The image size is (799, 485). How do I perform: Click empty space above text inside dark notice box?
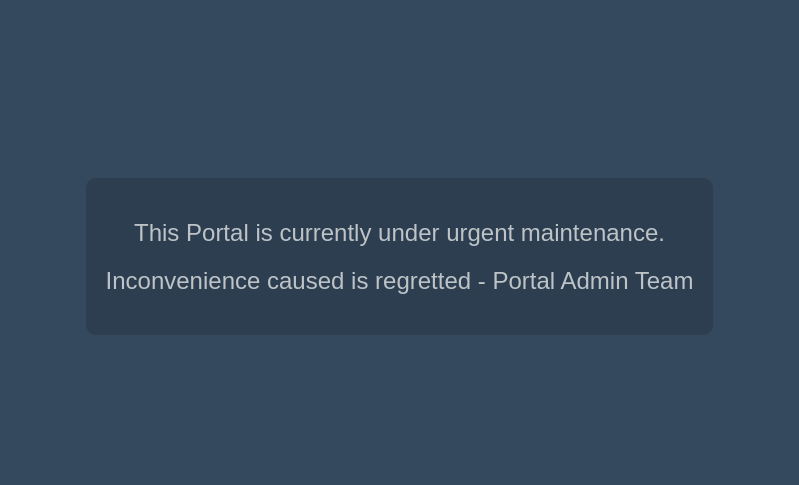(399, 199)
